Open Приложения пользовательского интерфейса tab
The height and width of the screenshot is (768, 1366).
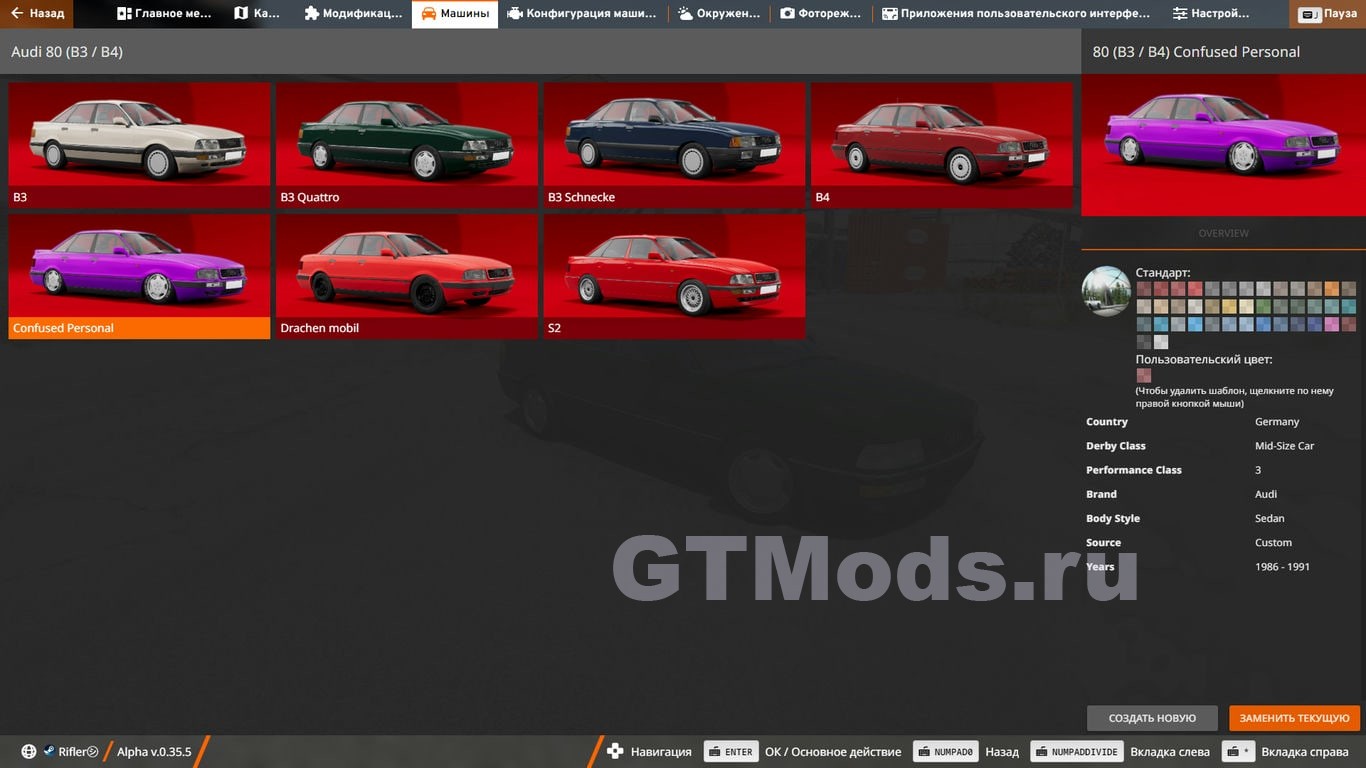pos(1016,14)
